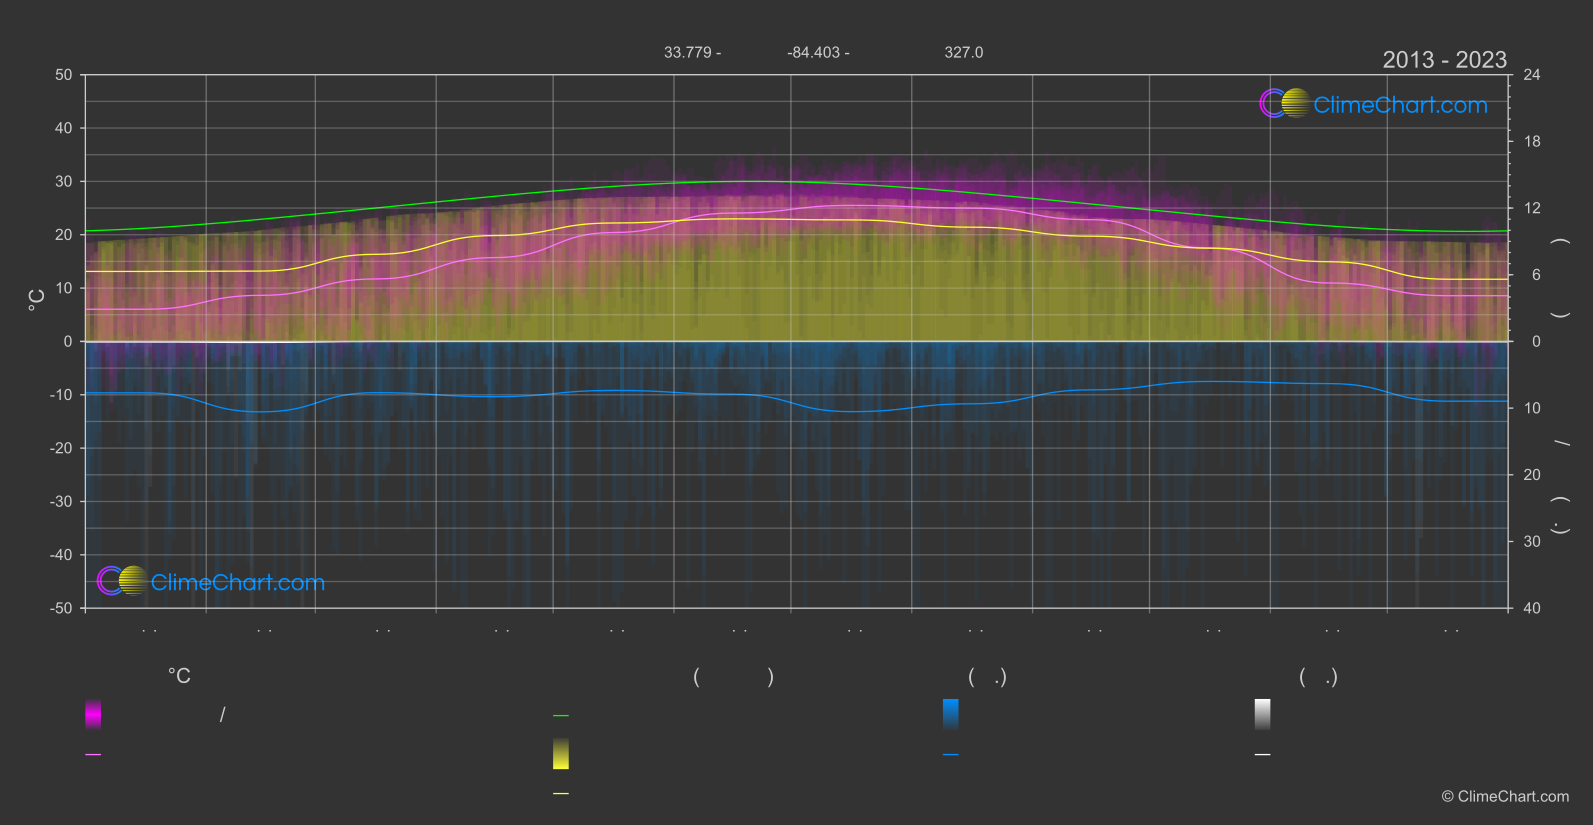This screenshot has height=825, width=1593.
Task: Click the °C legend heading
Action: (x=179, y=677)
